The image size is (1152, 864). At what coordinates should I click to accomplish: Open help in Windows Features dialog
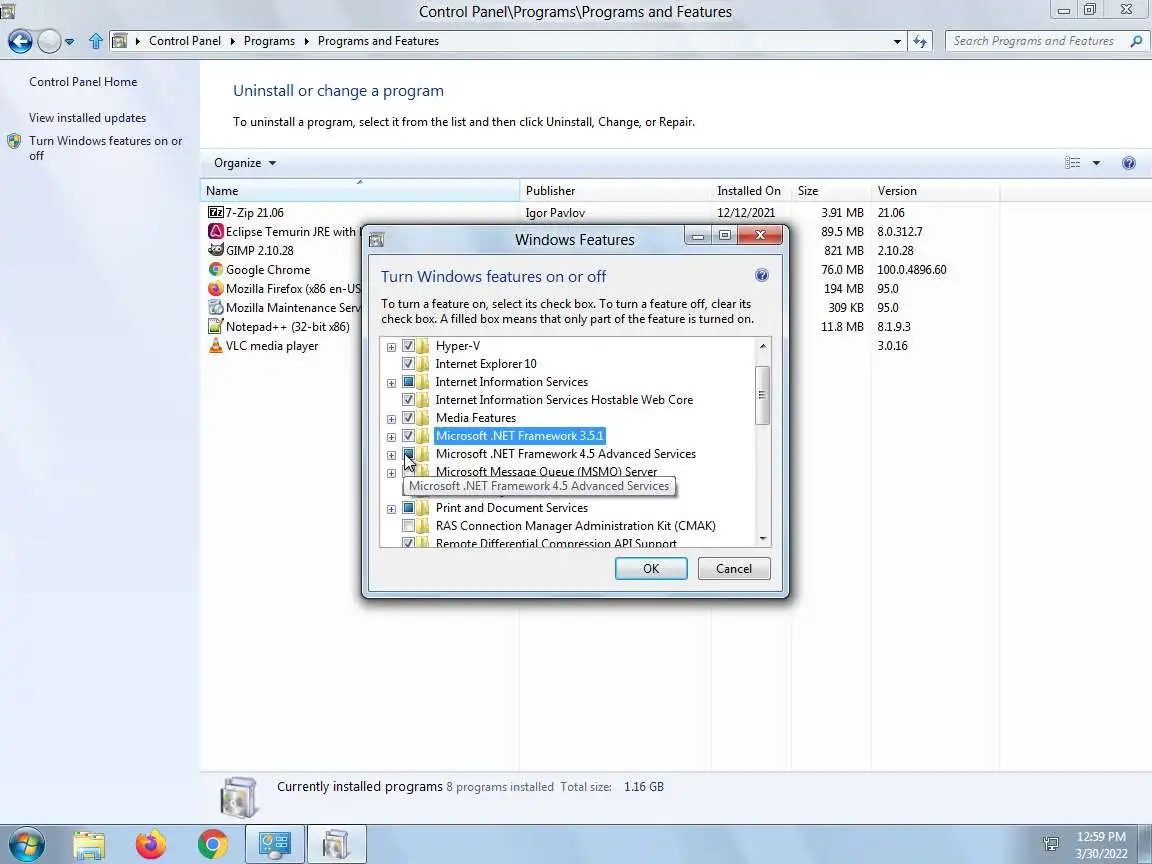tap(762, 276)
